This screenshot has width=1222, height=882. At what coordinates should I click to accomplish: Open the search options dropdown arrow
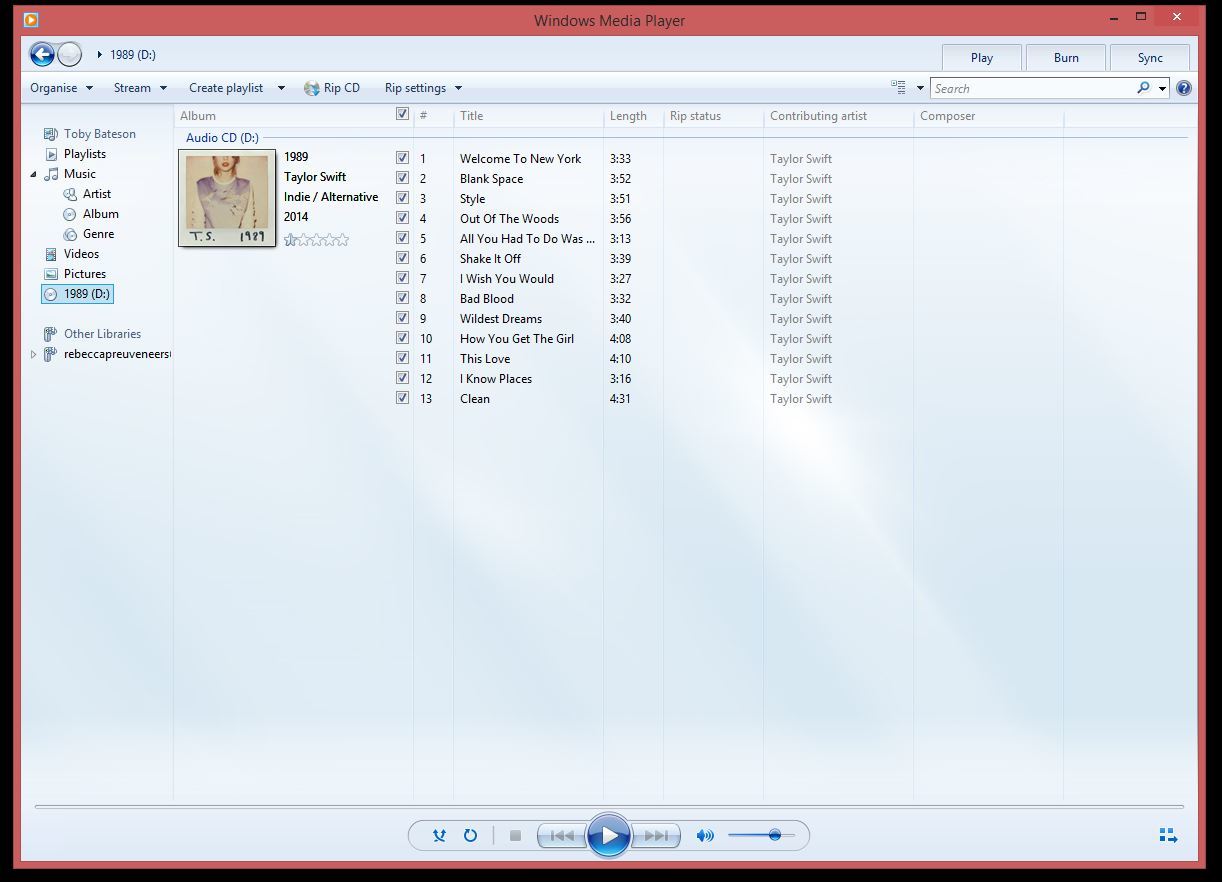tap(1162, 88)
